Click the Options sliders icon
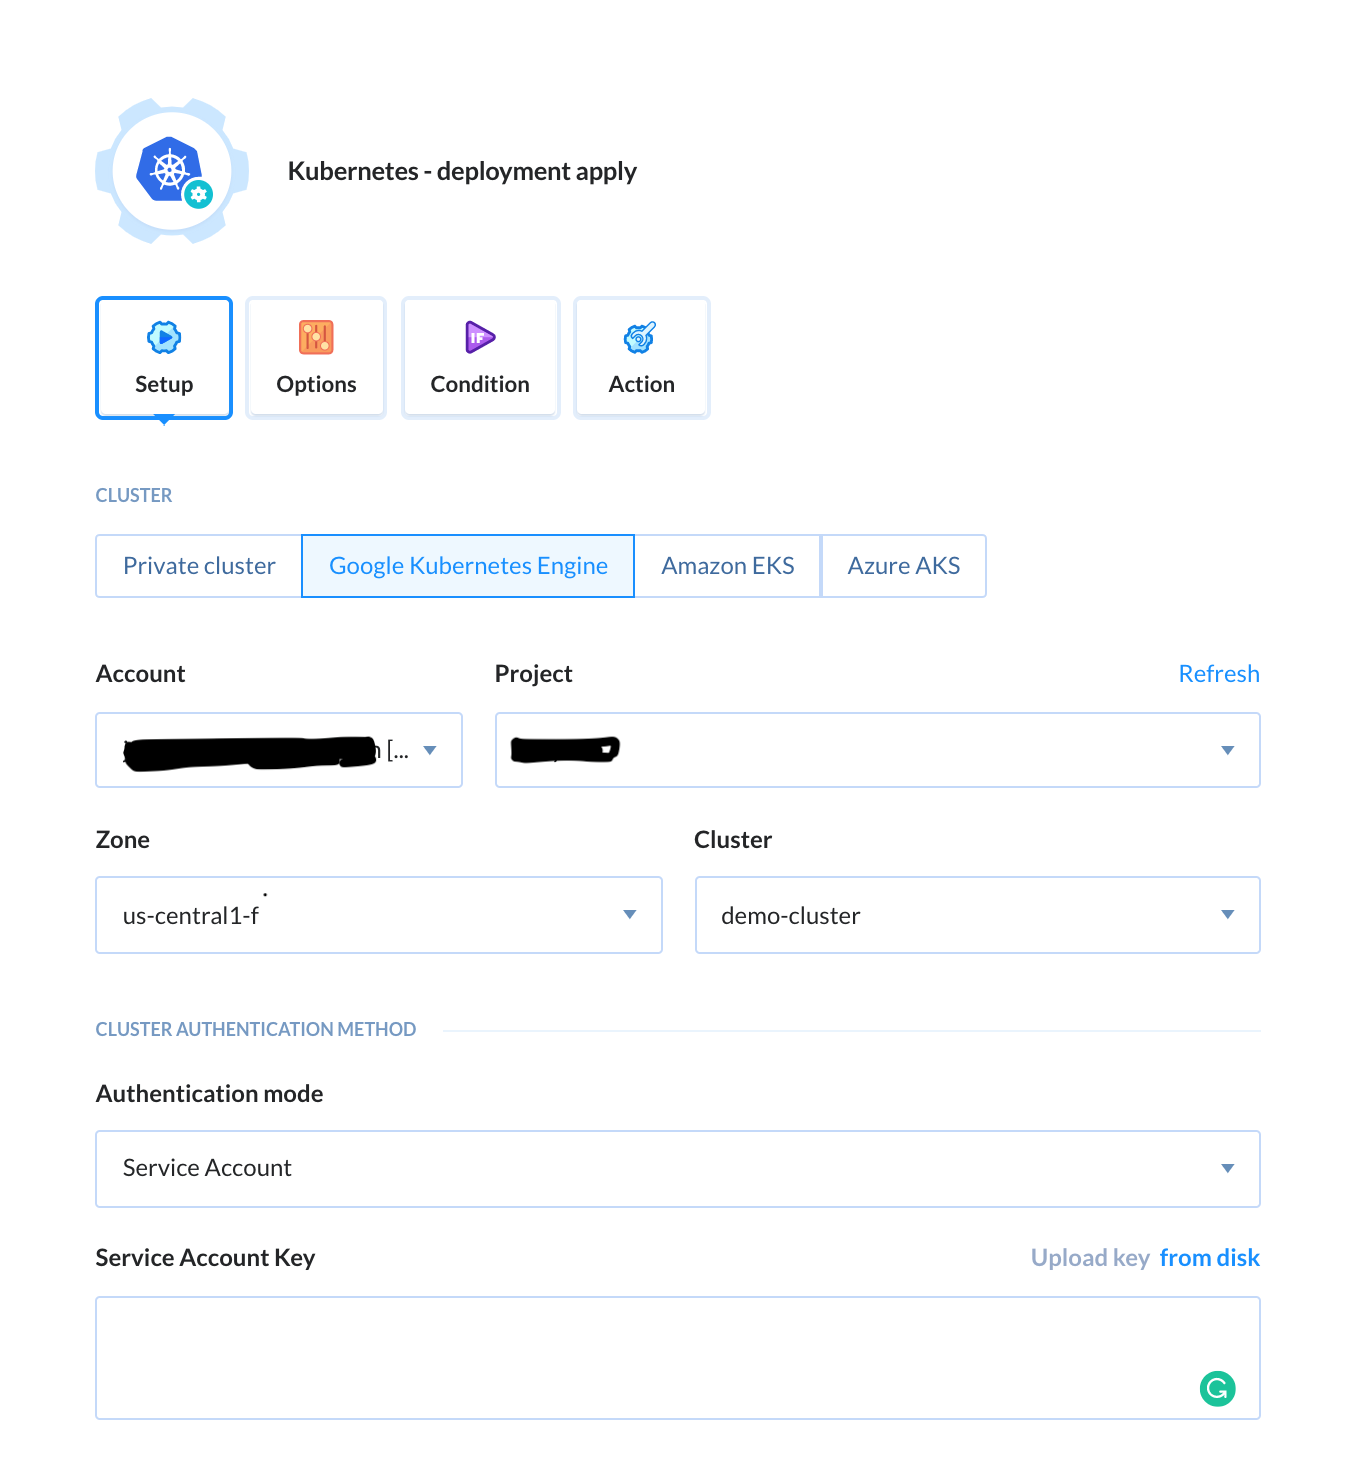Viewport: 1348px width, 1460px height. (316, 338)
